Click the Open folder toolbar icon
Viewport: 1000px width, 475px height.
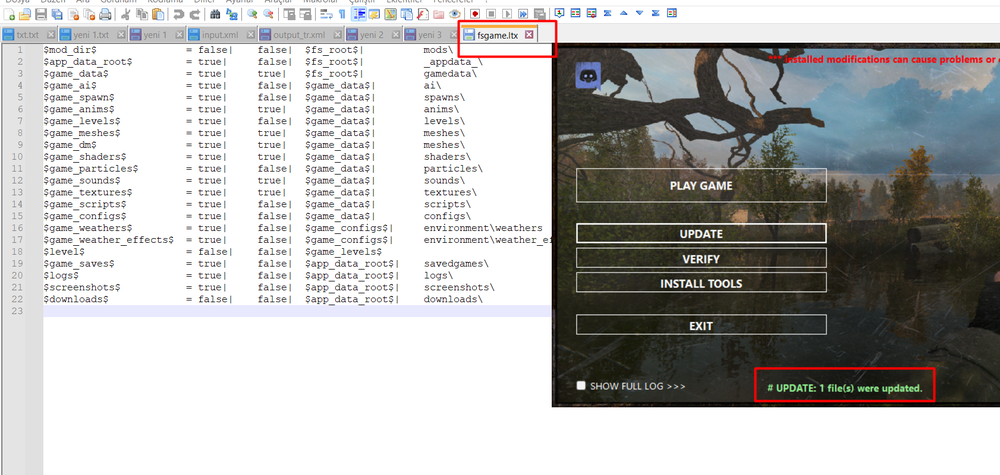click(25, 13)
